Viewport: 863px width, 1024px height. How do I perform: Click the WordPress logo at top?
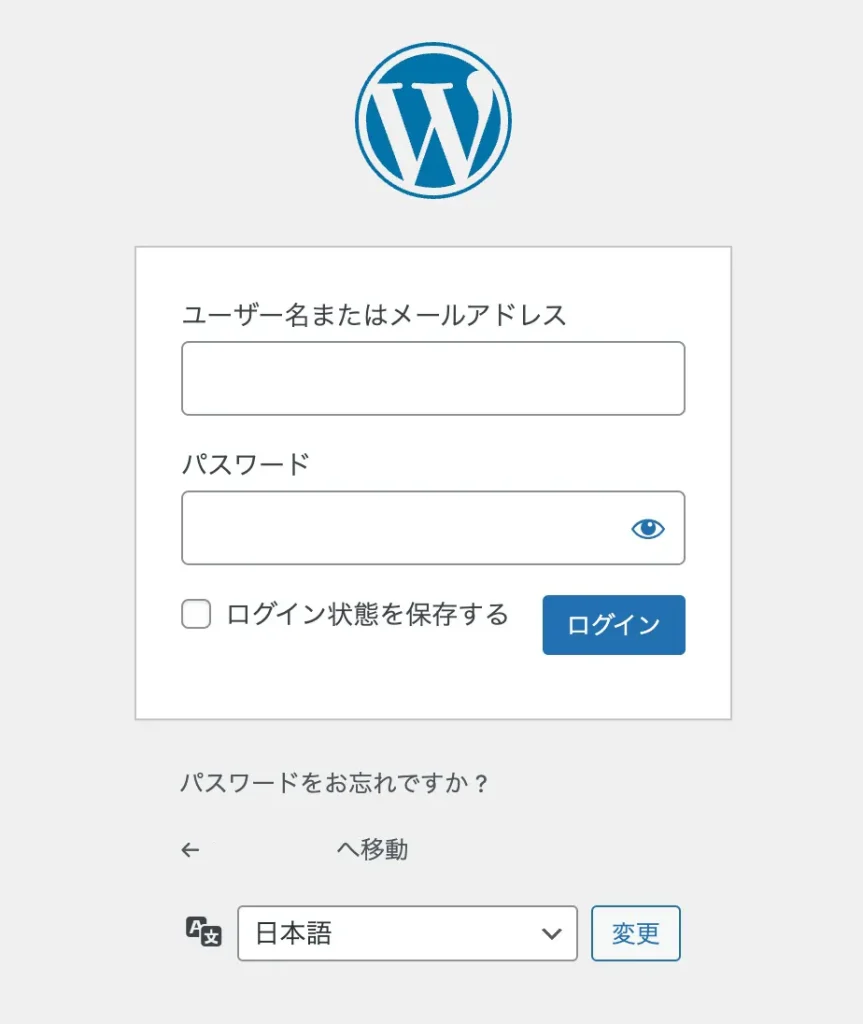point(433,121)
